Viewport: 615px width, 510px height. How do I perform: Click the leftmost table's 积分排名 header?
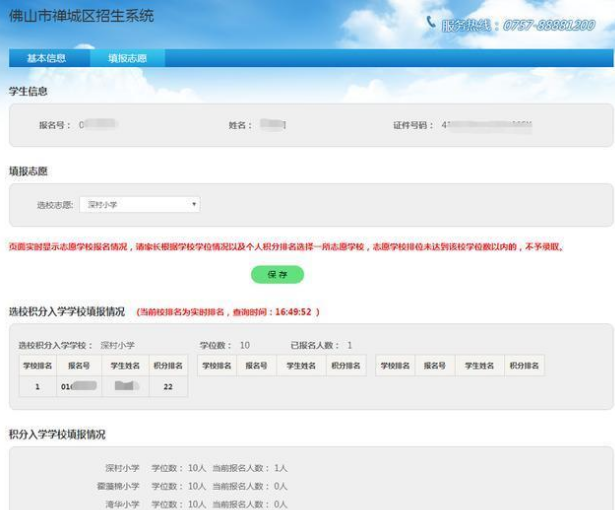point(168,366)
